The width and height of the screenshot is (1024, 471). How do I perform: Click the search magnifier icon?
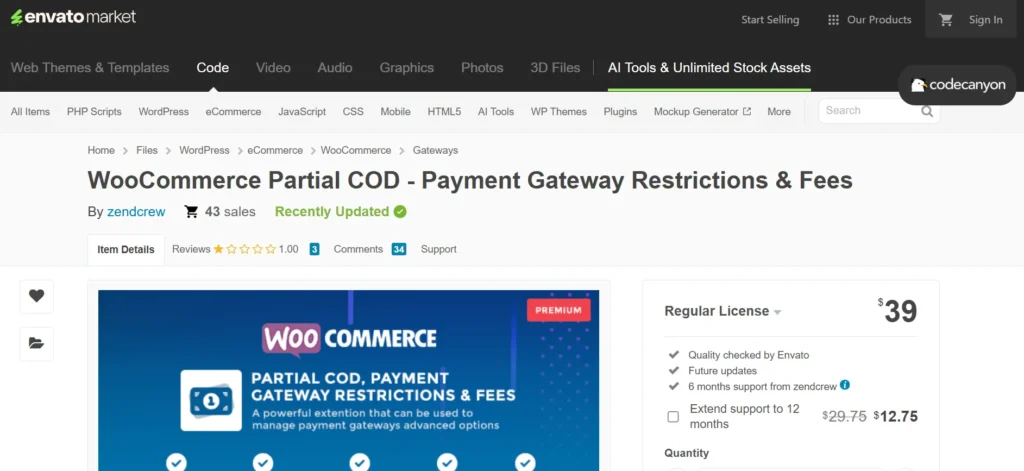[927, 112]
